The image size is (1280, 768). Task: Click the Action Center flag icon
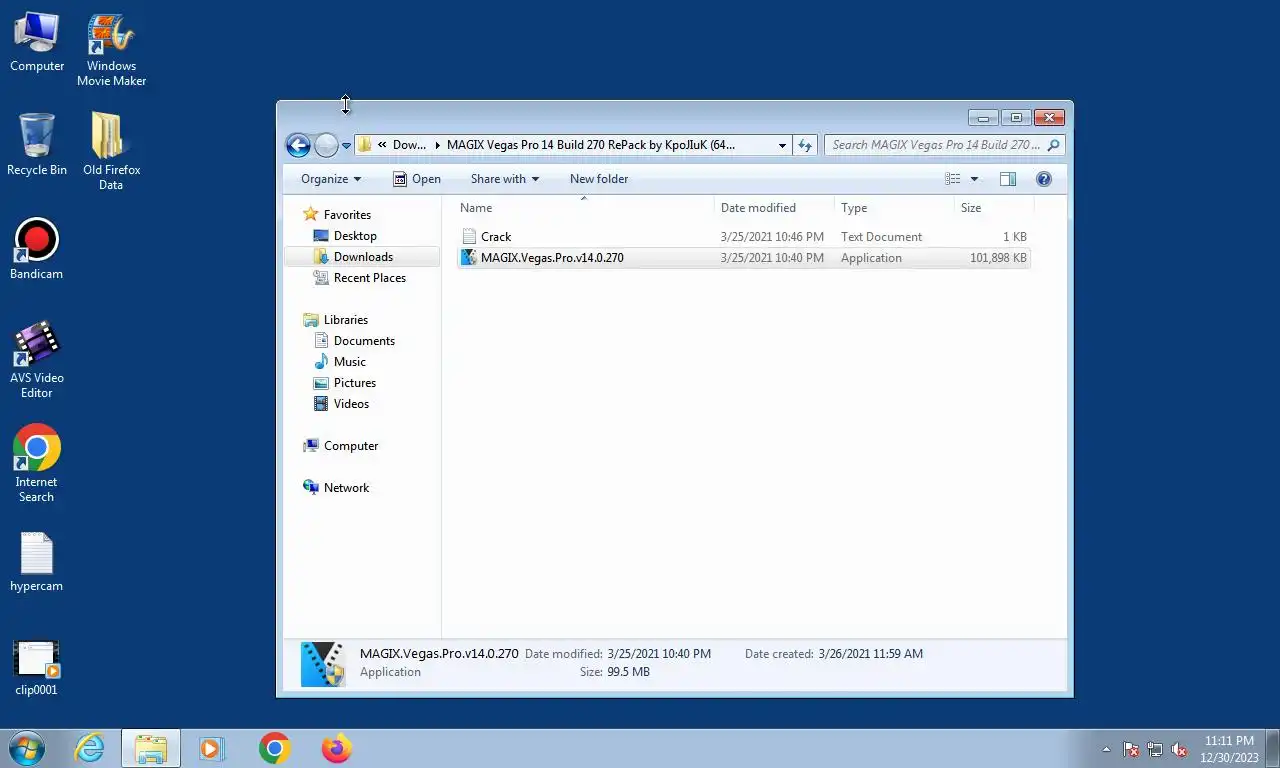1131,749
